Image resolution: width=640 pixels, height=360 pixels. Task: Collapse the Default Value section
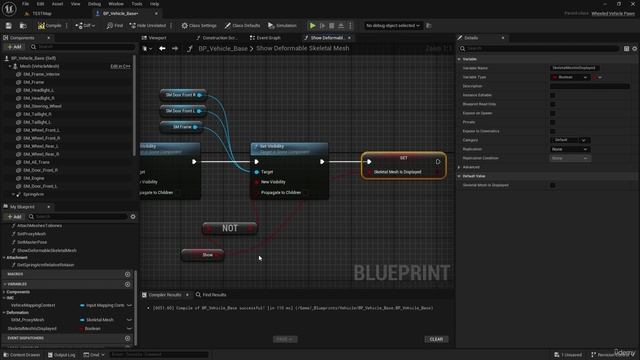pyautogui.click(x=460, y=176)
